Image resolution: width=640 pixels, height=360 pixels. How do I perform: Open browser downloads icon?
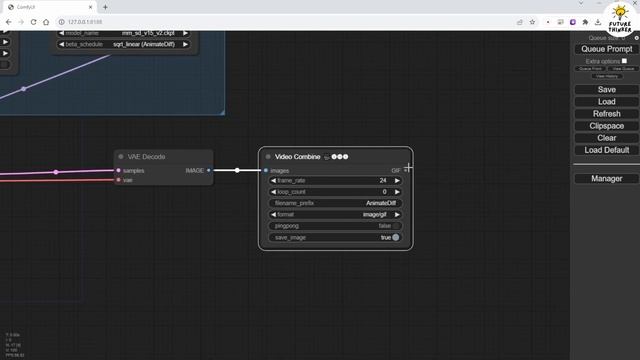coord(598,22)
